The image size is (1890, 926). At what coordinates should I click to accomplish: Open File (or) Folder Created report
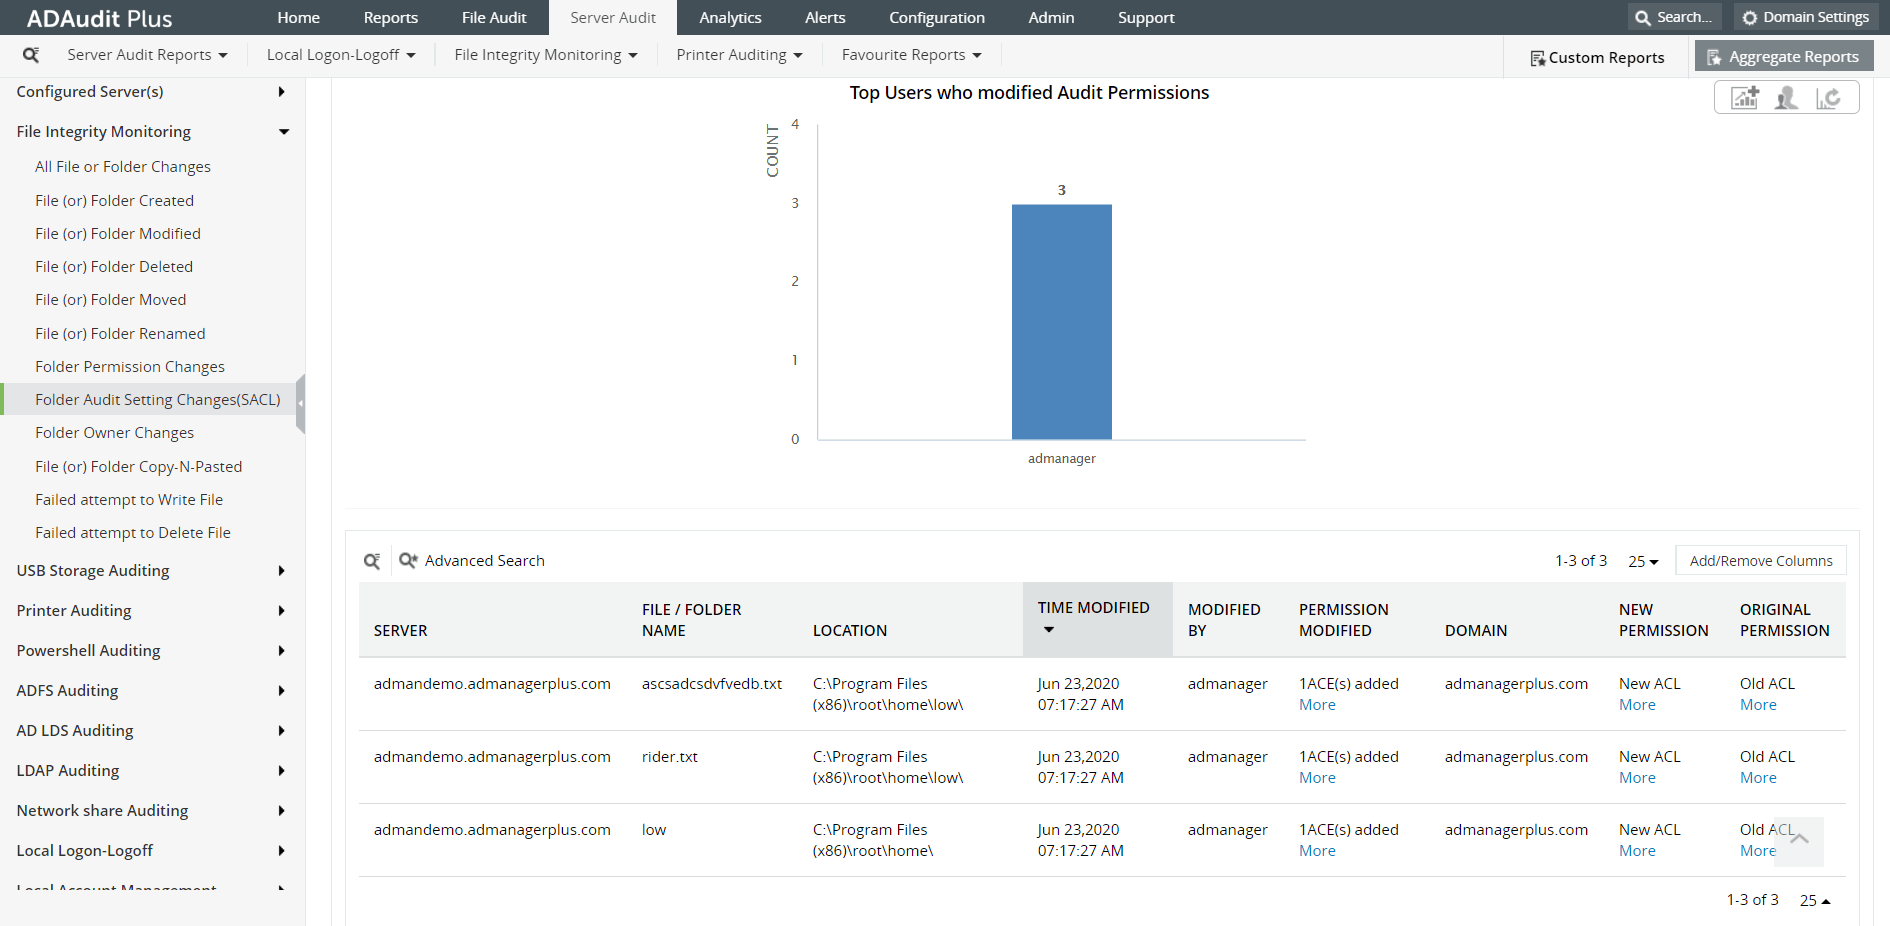click(114, 201)
